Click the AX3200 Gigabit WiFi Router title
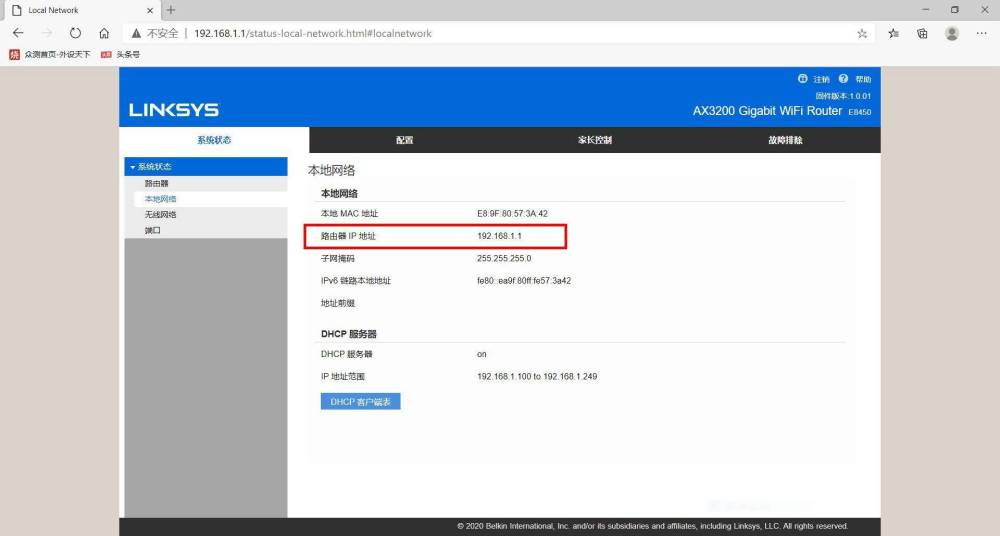1000x536 pixels. tap(767, 111)
